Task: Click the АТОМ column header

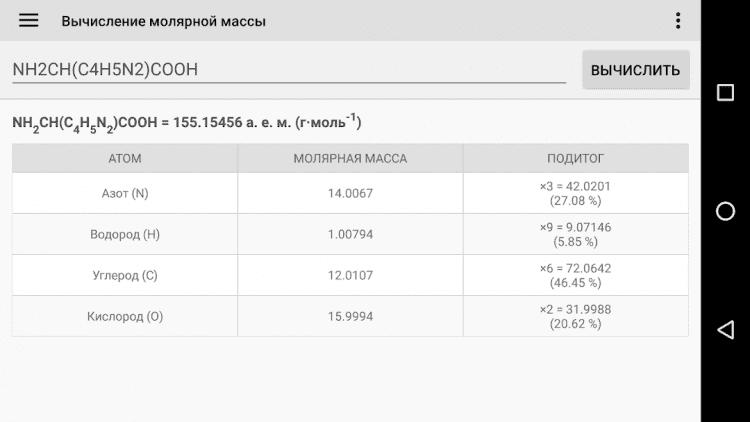Action: coord(125,158)
